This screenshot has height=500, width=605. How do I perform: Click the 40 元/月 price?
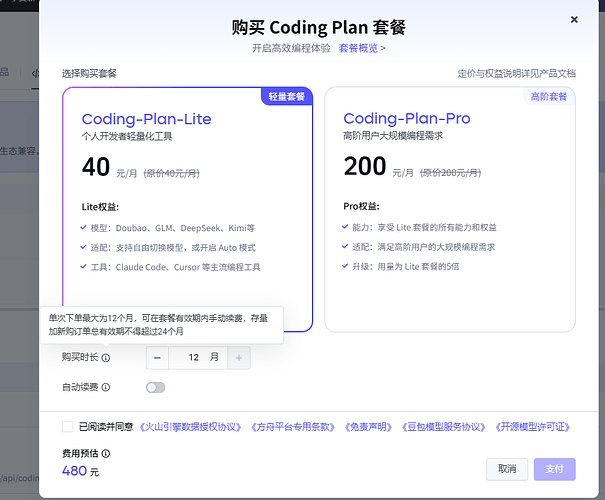(110, 168)
